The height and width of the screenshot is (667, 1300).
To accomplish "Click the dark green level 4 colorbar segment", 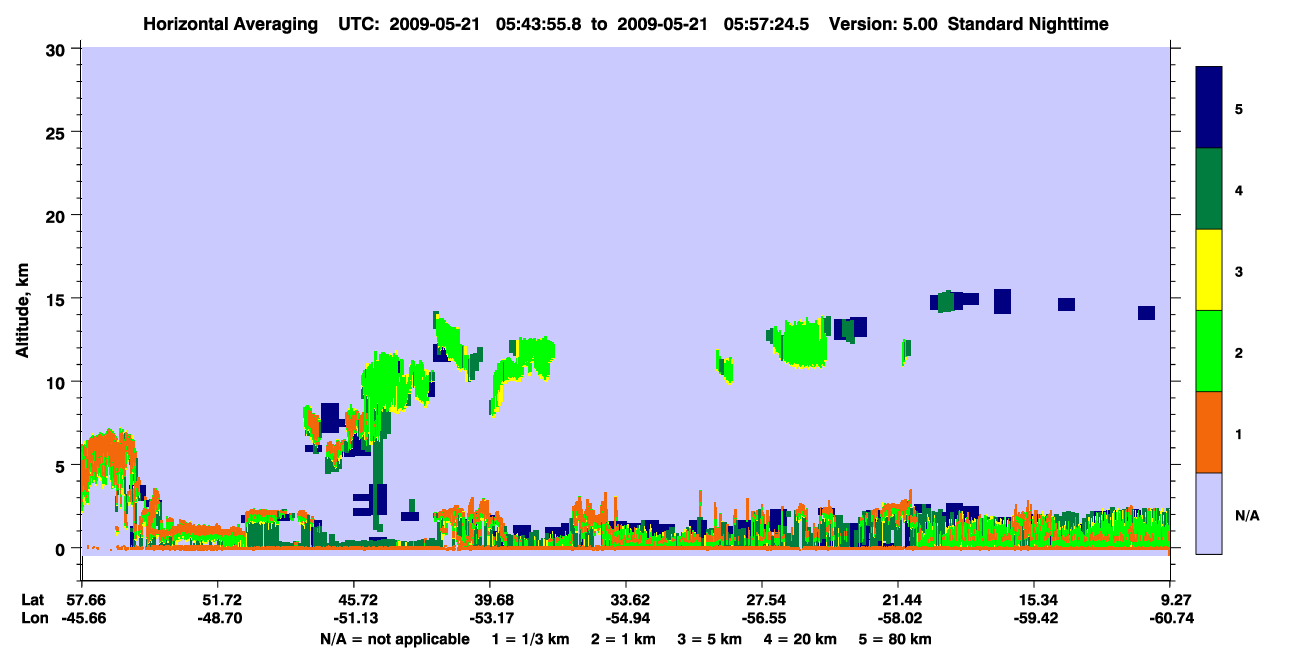I will pyautogui.click(x=1209, y=189).
